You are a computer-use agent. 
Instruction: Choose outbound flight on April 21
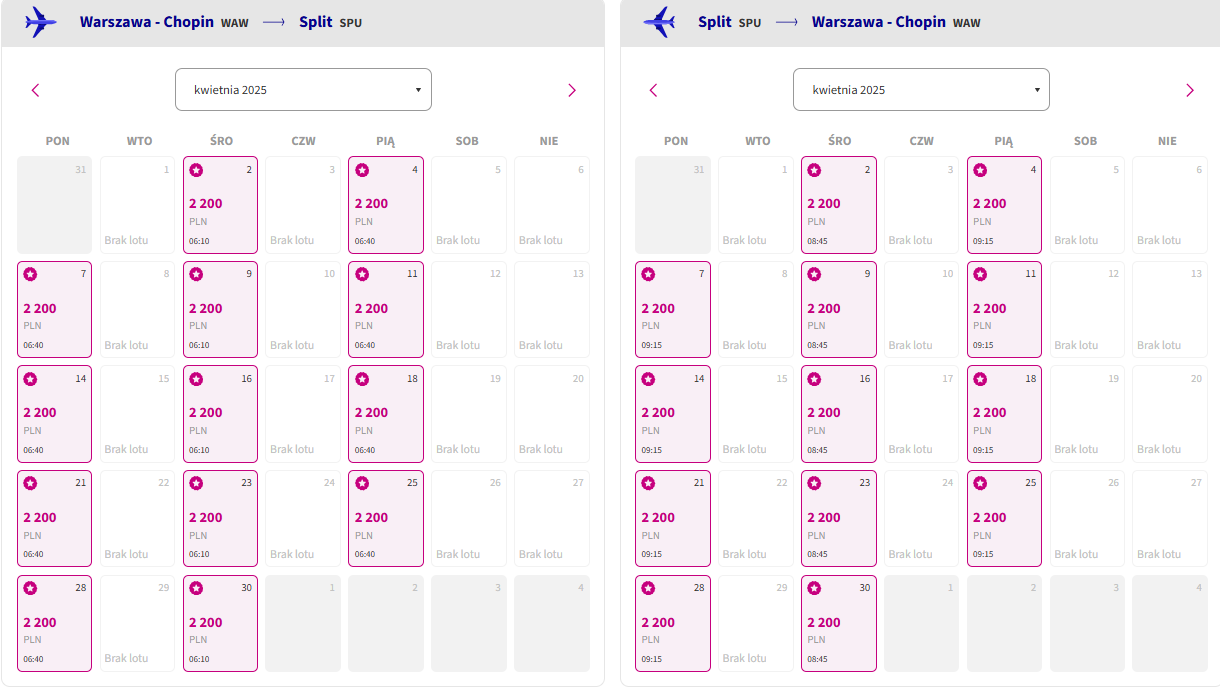(x=54, y=518)
